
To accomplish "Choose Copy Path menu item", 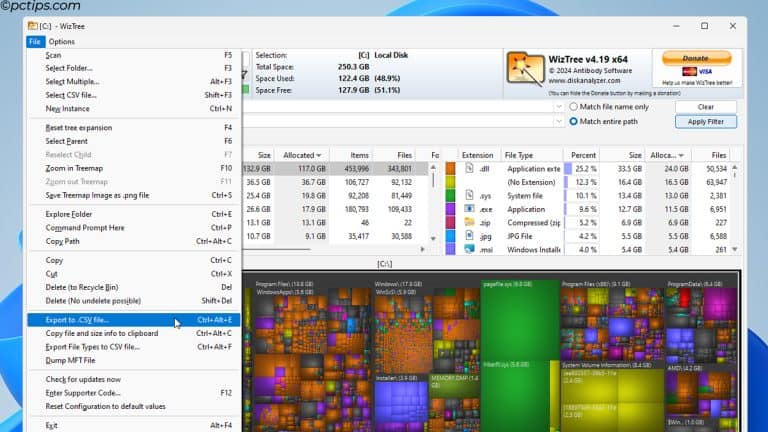I will [x=134, y=241].
